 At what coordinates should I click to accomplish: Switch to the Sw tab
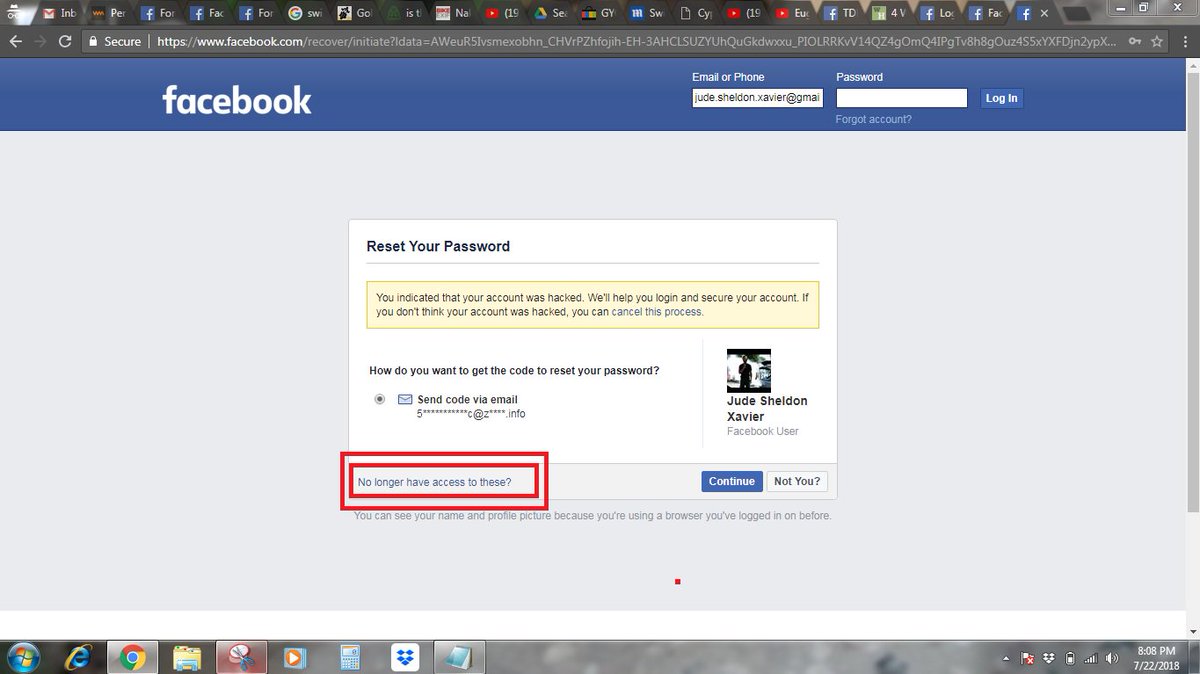[x=648, y=14]
